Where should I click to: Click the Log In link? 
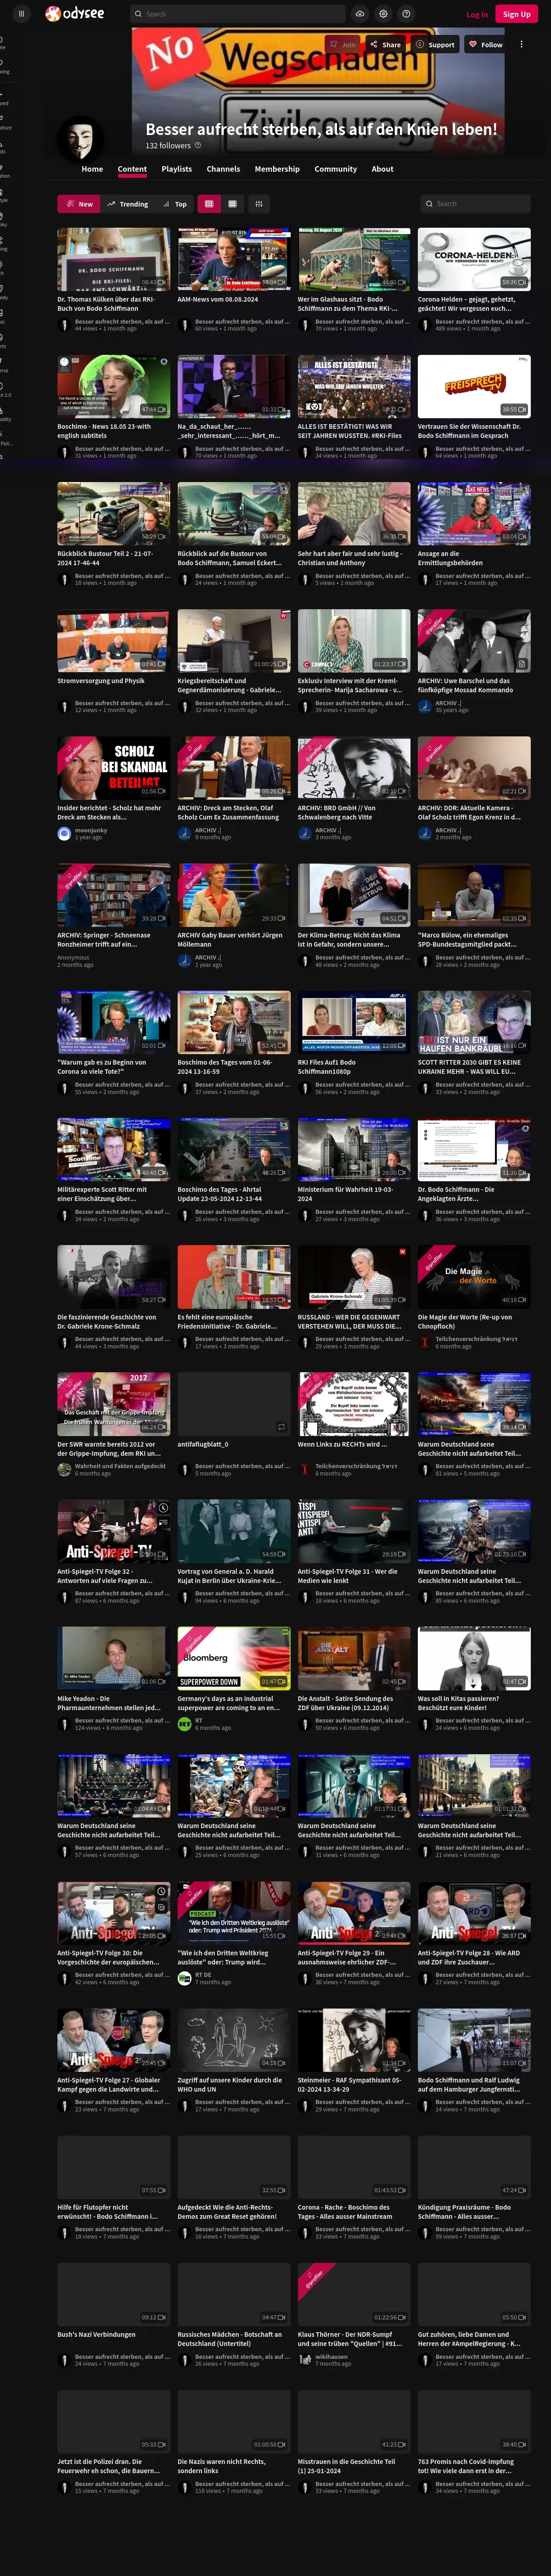point(477,14)
